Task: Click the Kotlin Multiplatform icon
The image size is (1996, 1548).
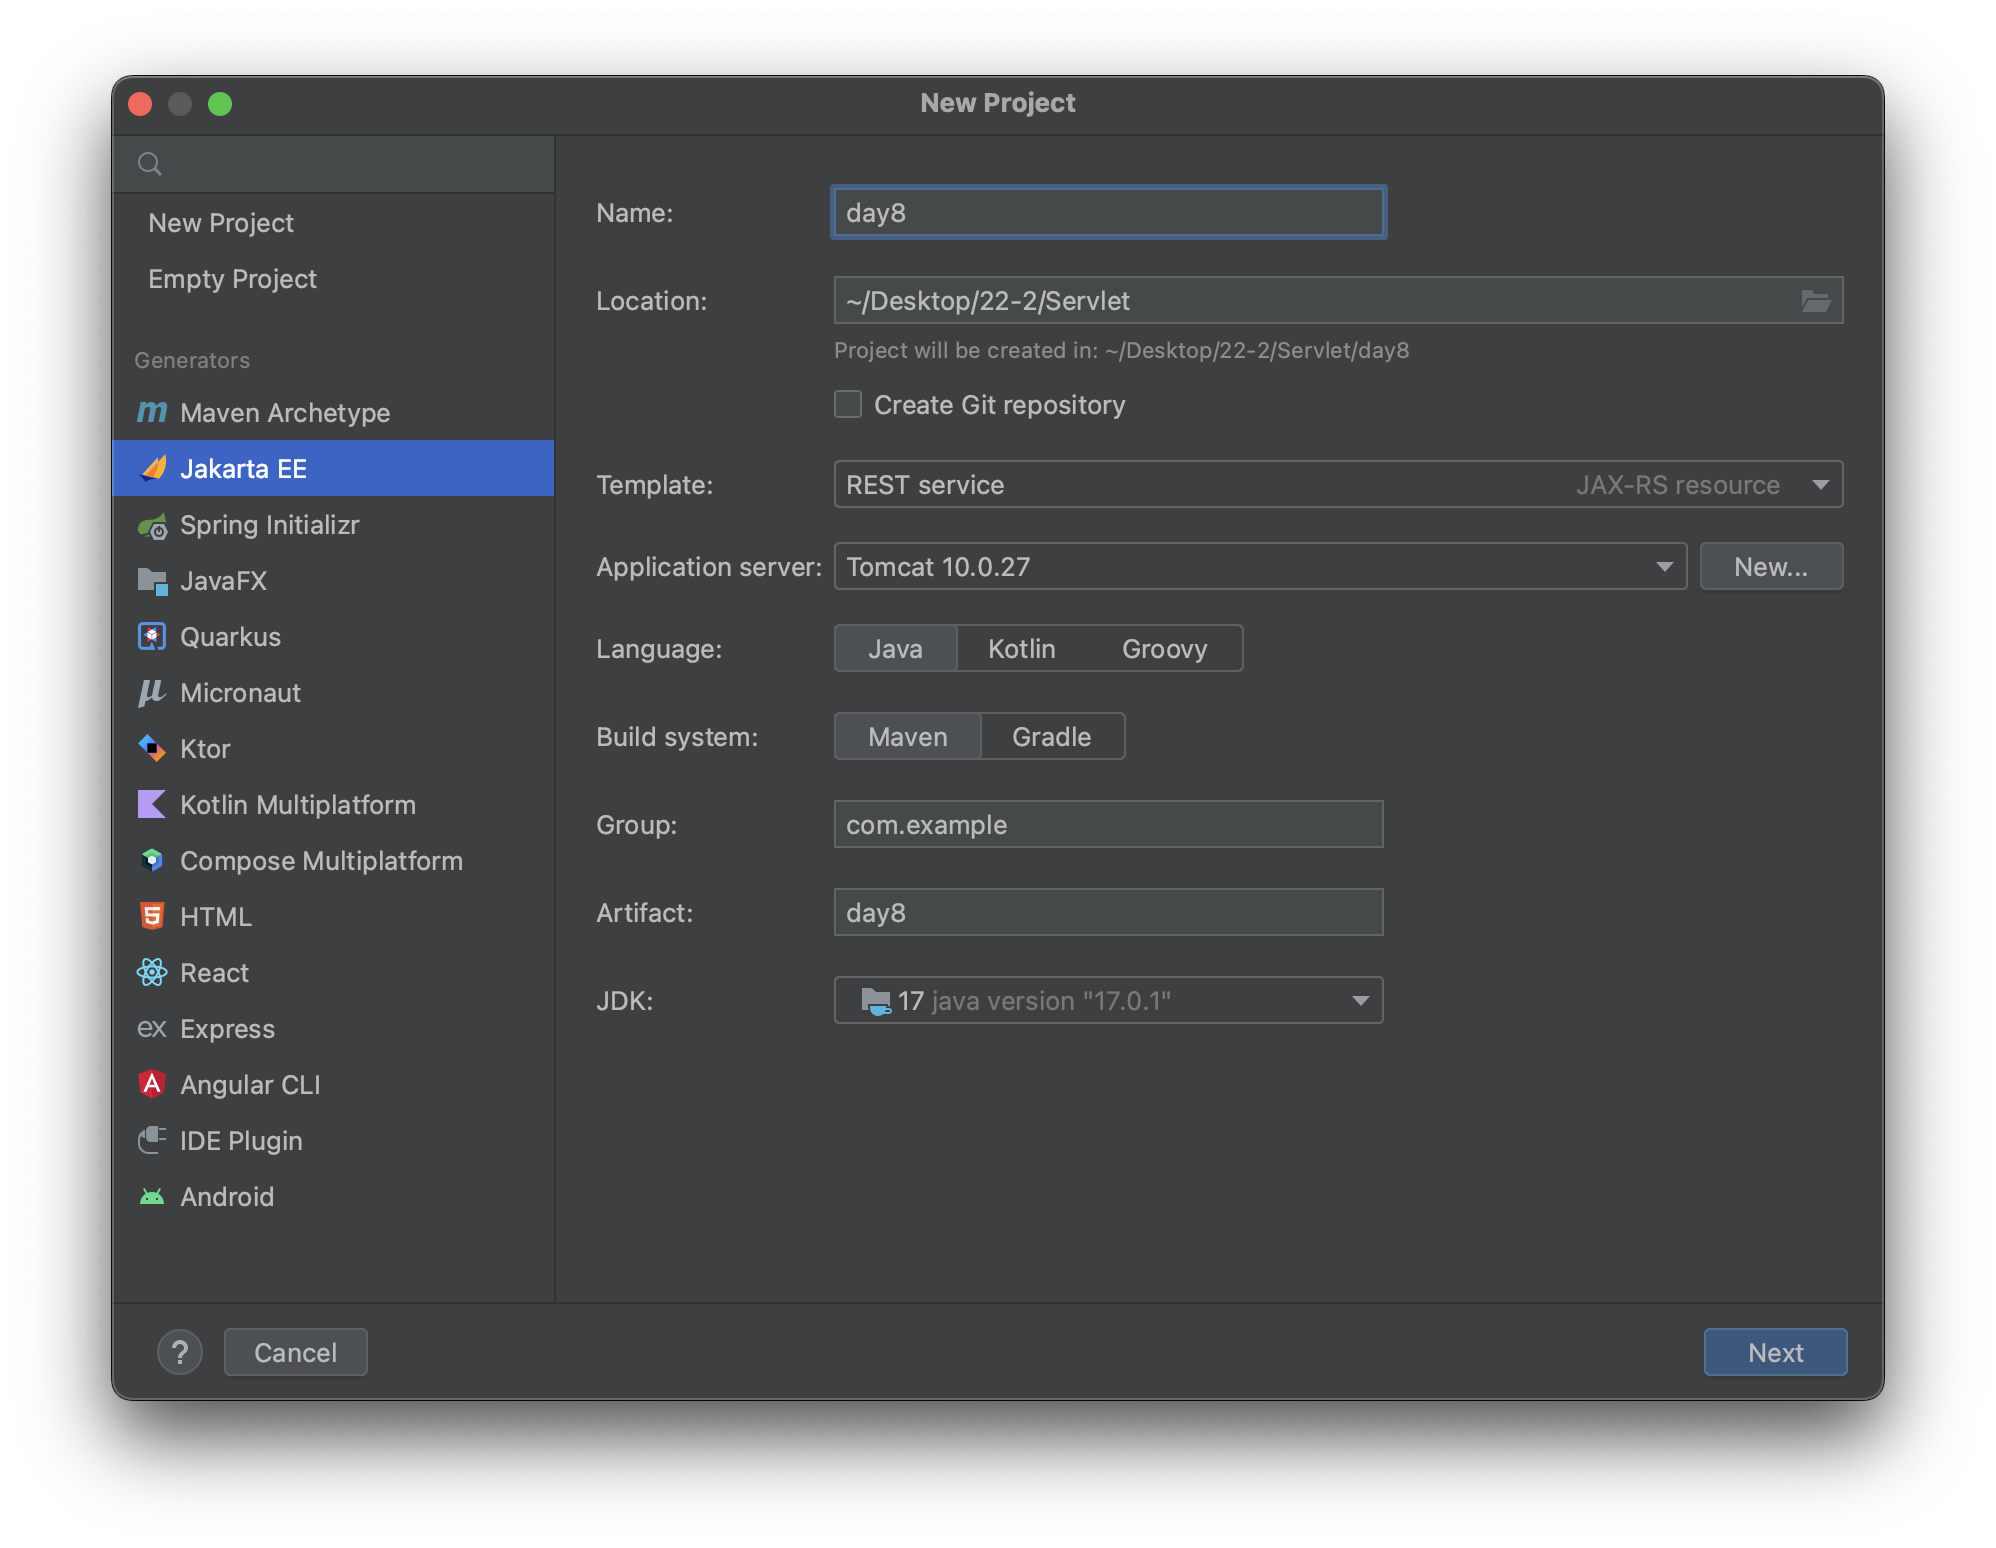Action: [152, 805]
